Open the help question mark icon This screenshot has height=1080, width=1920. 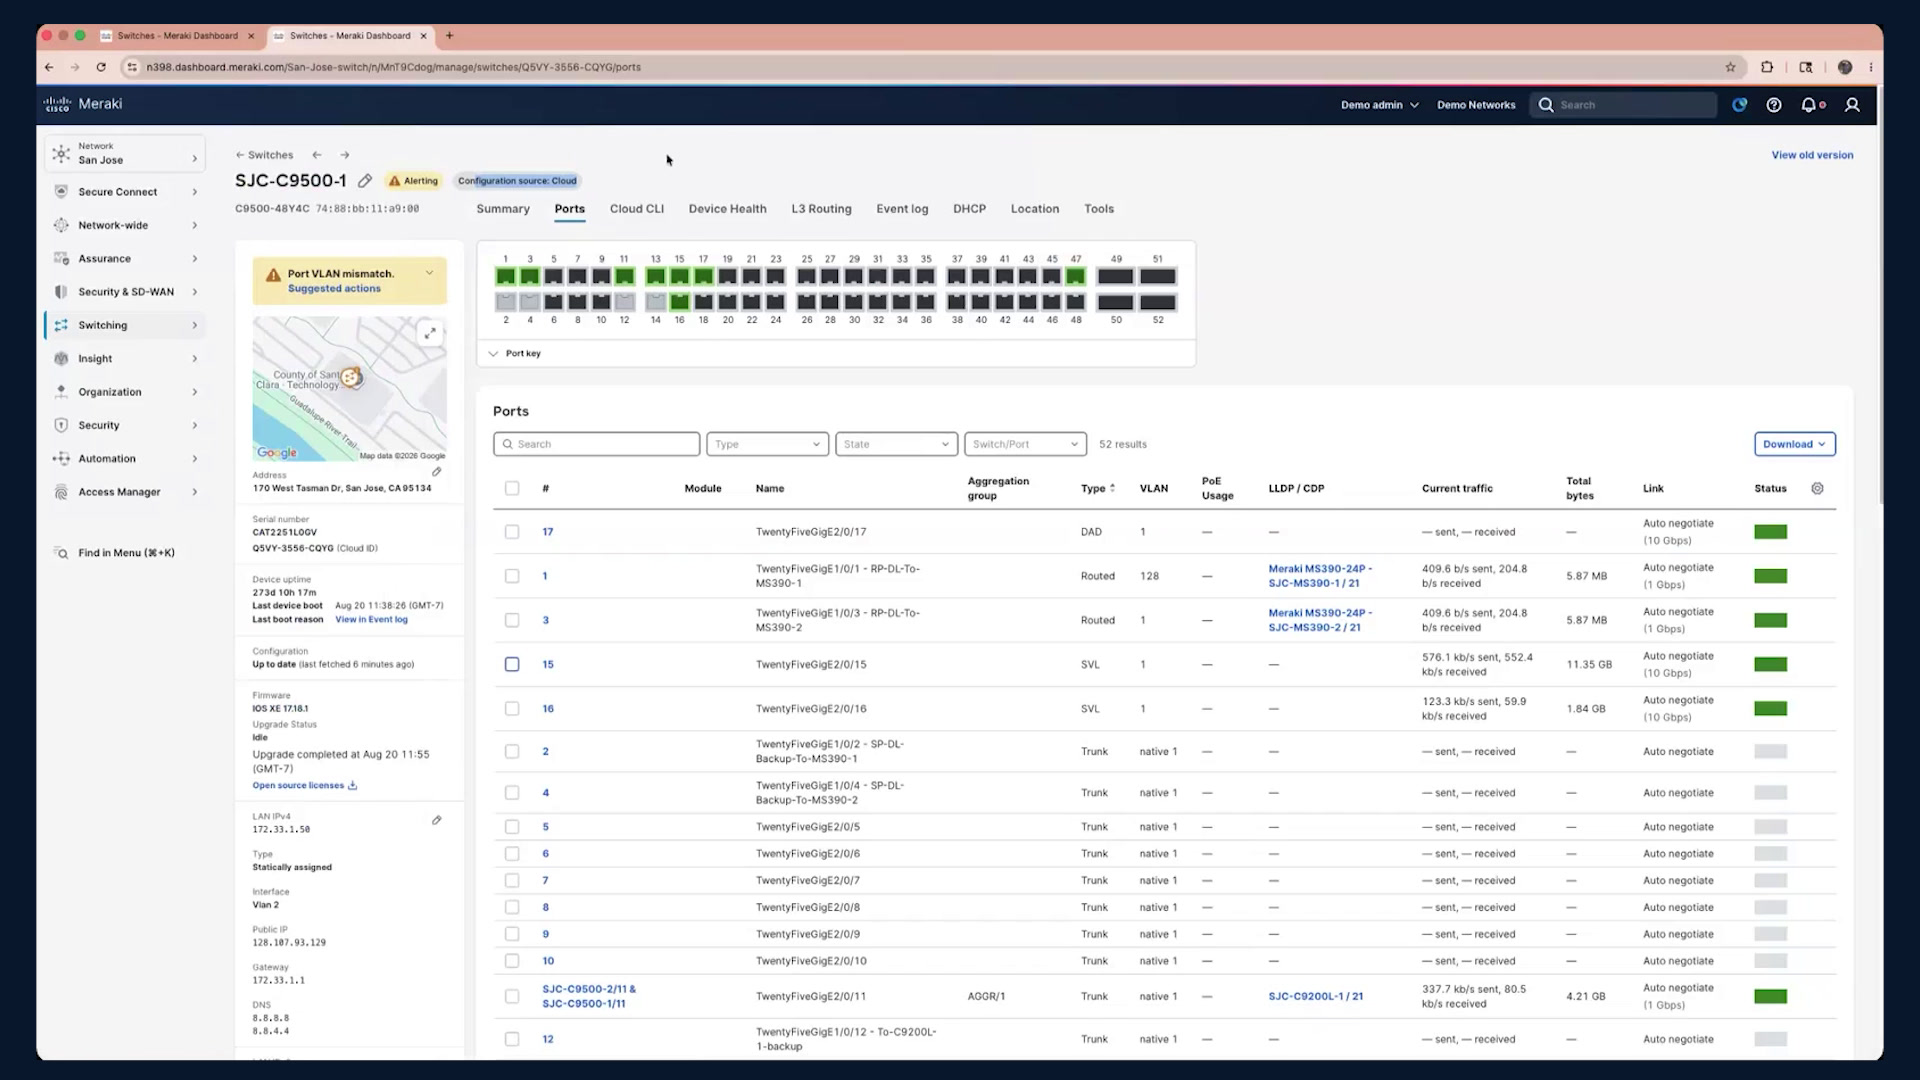click(1773, 105)
